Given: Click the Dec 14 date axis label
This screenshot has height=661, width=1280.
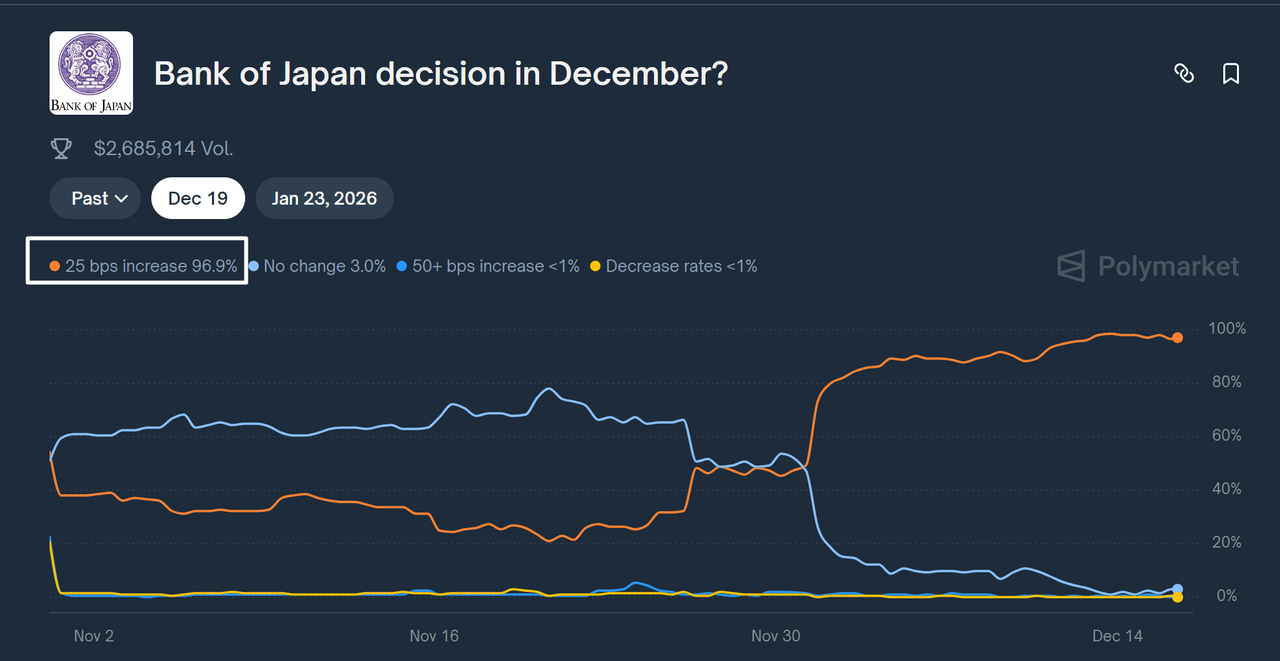Looking at the screenshot, I should 1117,636.
